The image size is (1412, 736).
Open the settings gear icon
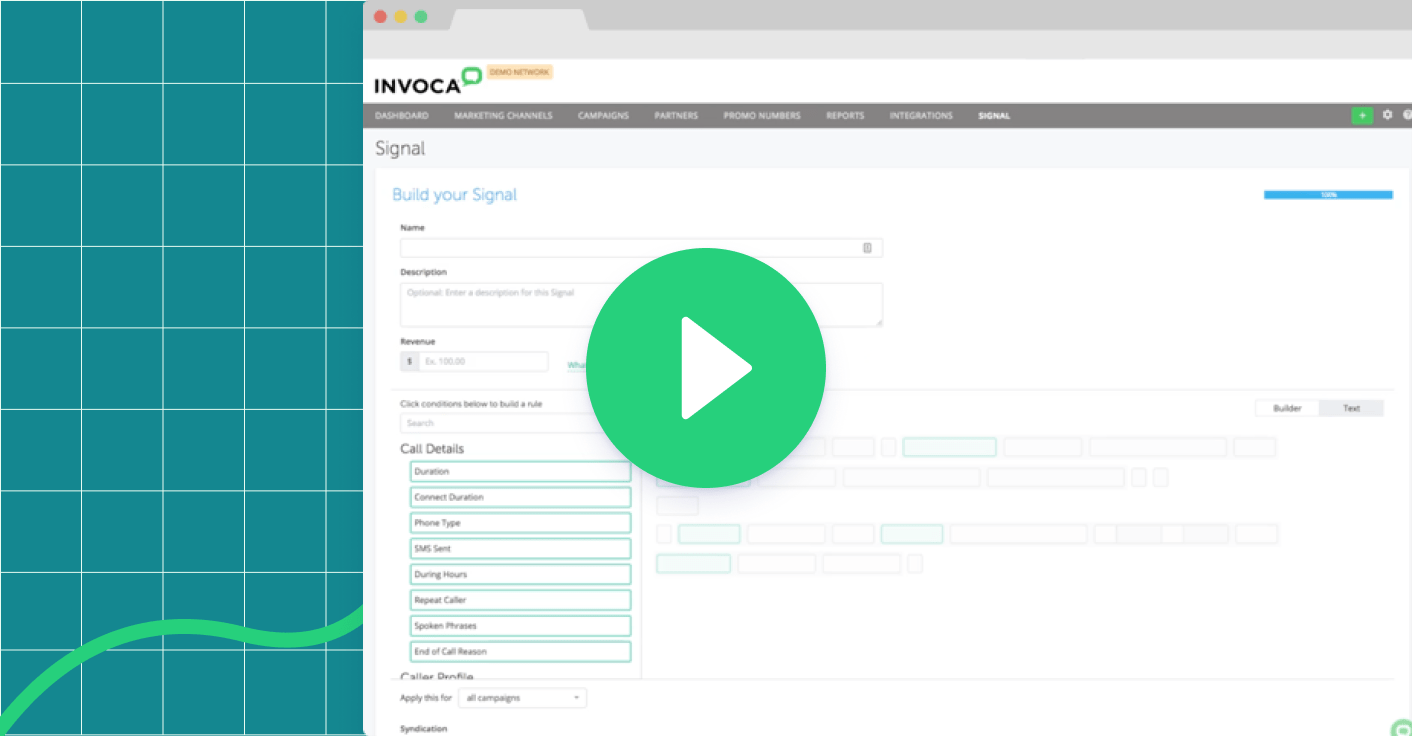(1387, 115)
